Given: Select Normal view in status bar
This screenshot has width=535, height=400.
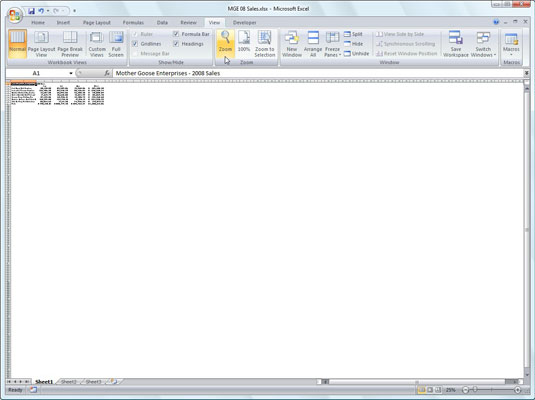Looking at the screenshot, I should [422, 390].
